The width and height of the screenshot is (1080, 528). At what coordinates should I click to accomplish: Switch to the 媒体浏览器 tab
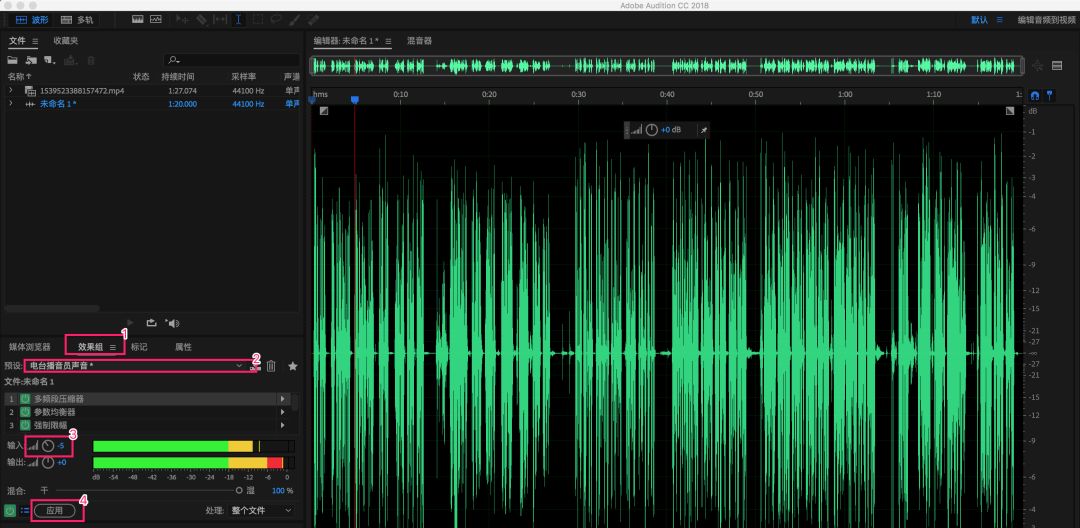30,347
